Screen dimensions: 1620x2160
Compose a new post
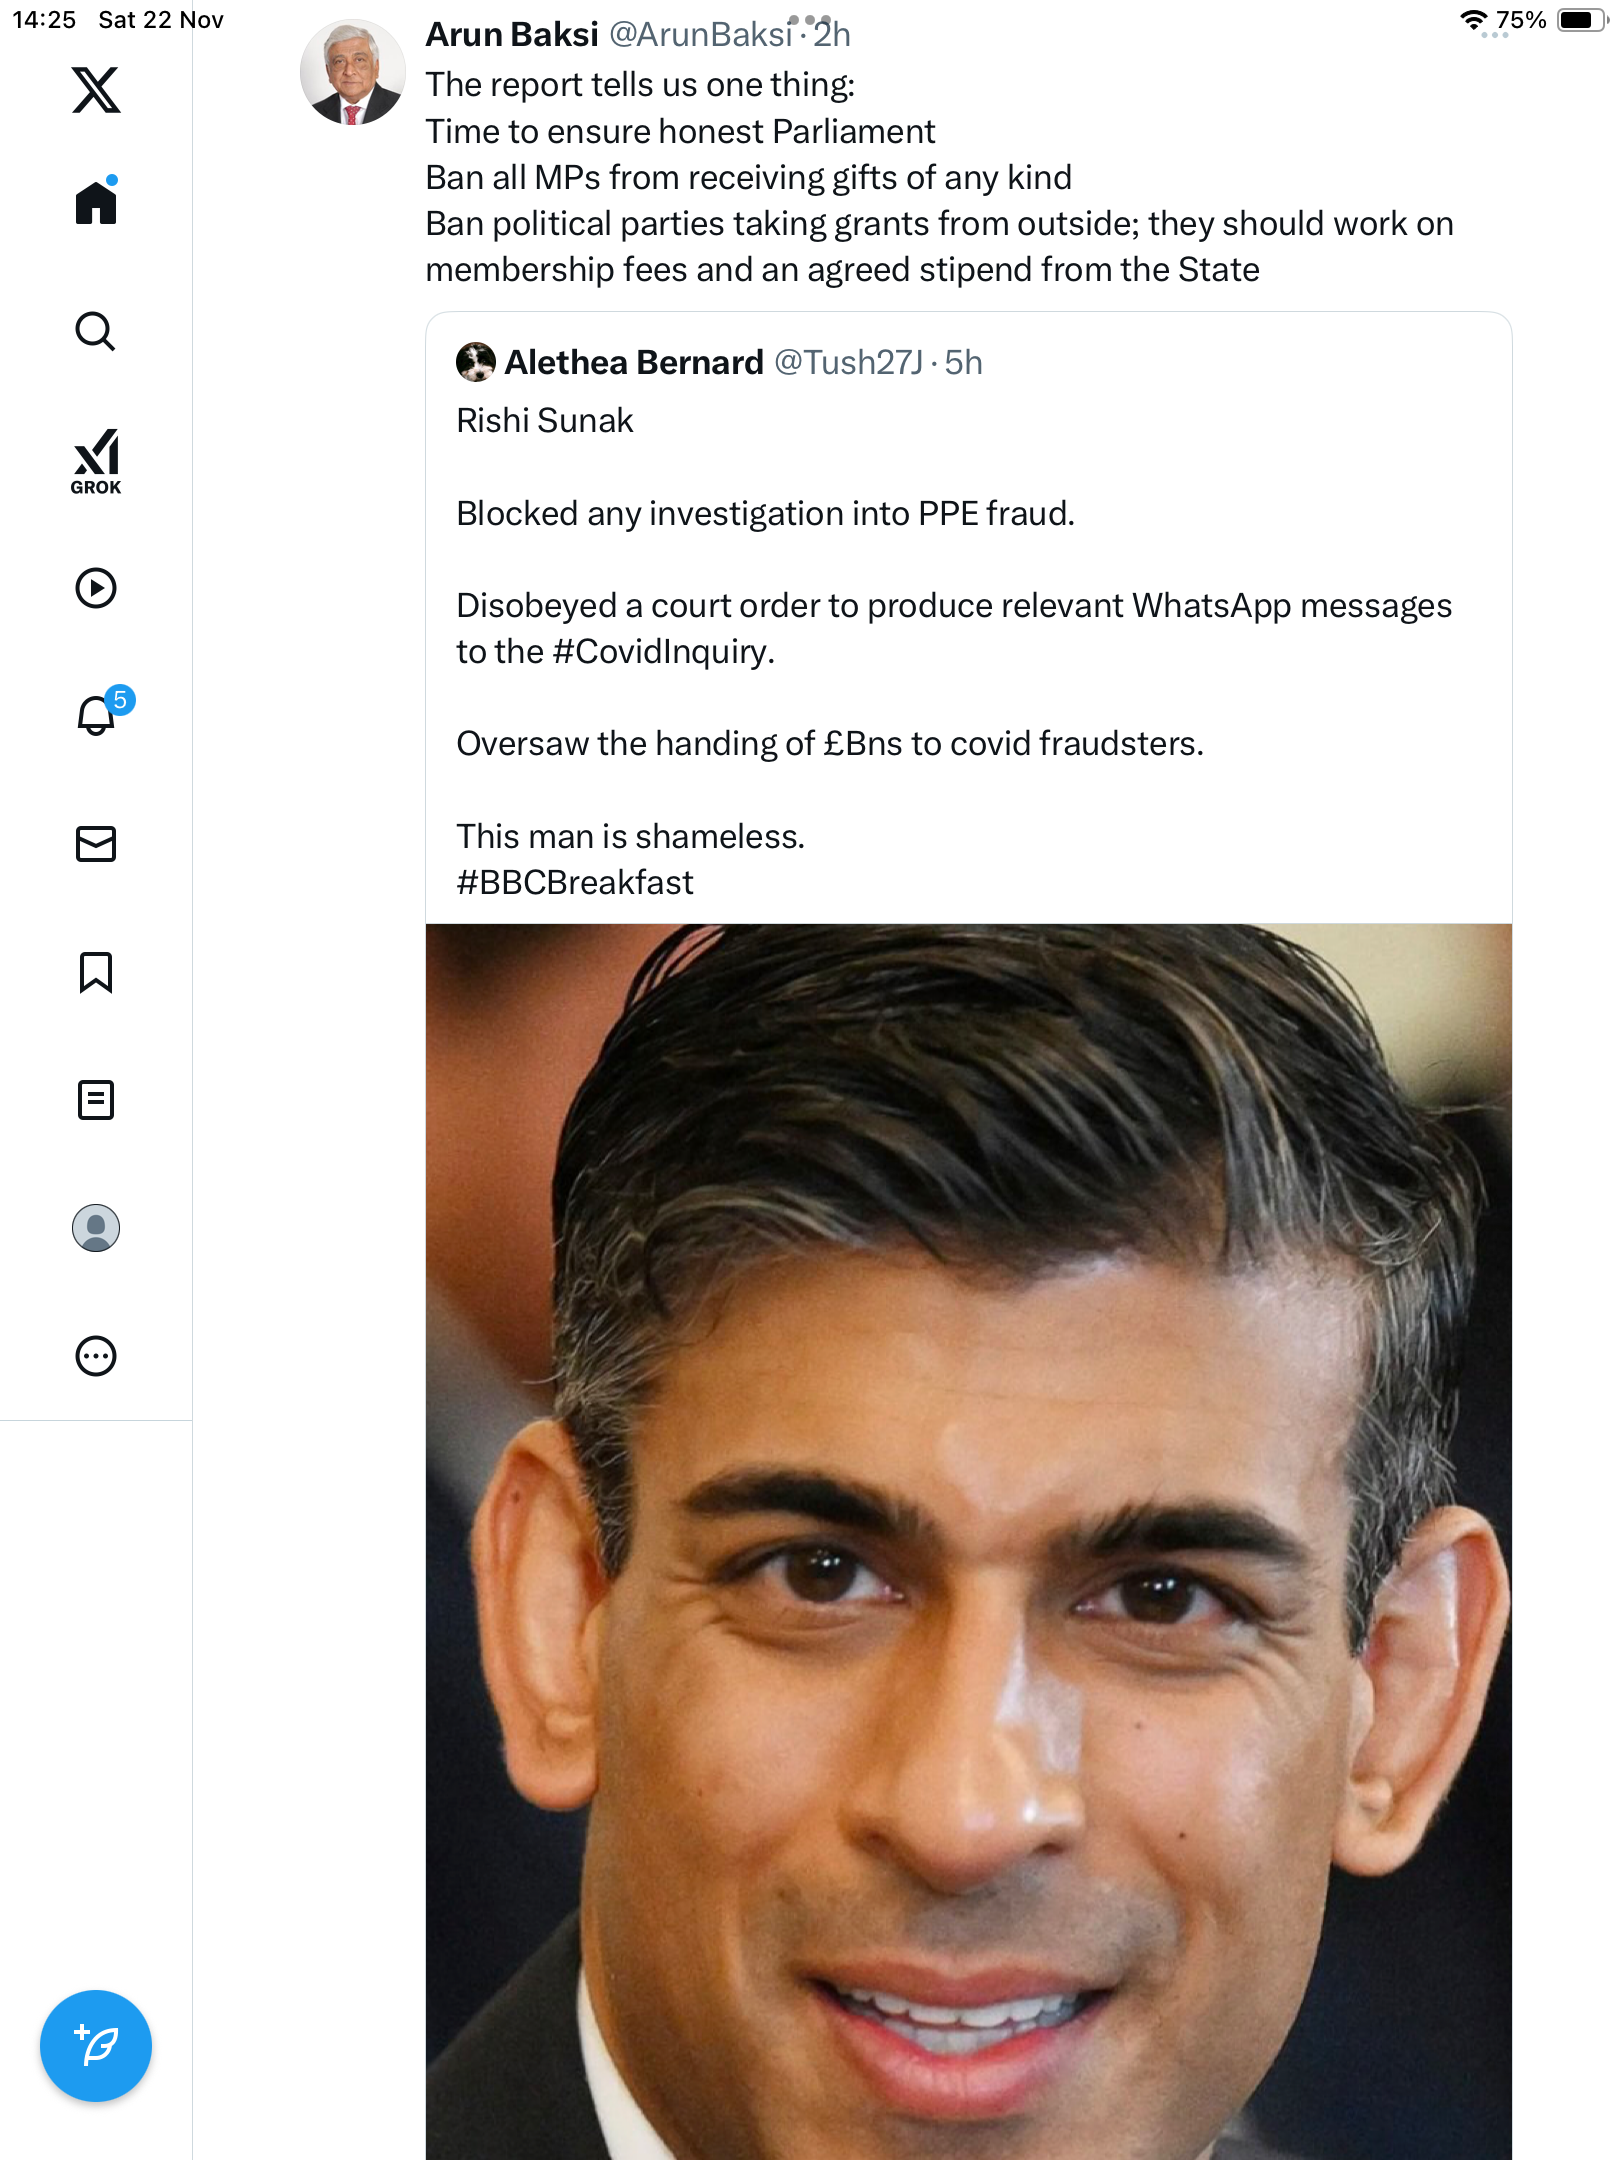(96, 2046)
